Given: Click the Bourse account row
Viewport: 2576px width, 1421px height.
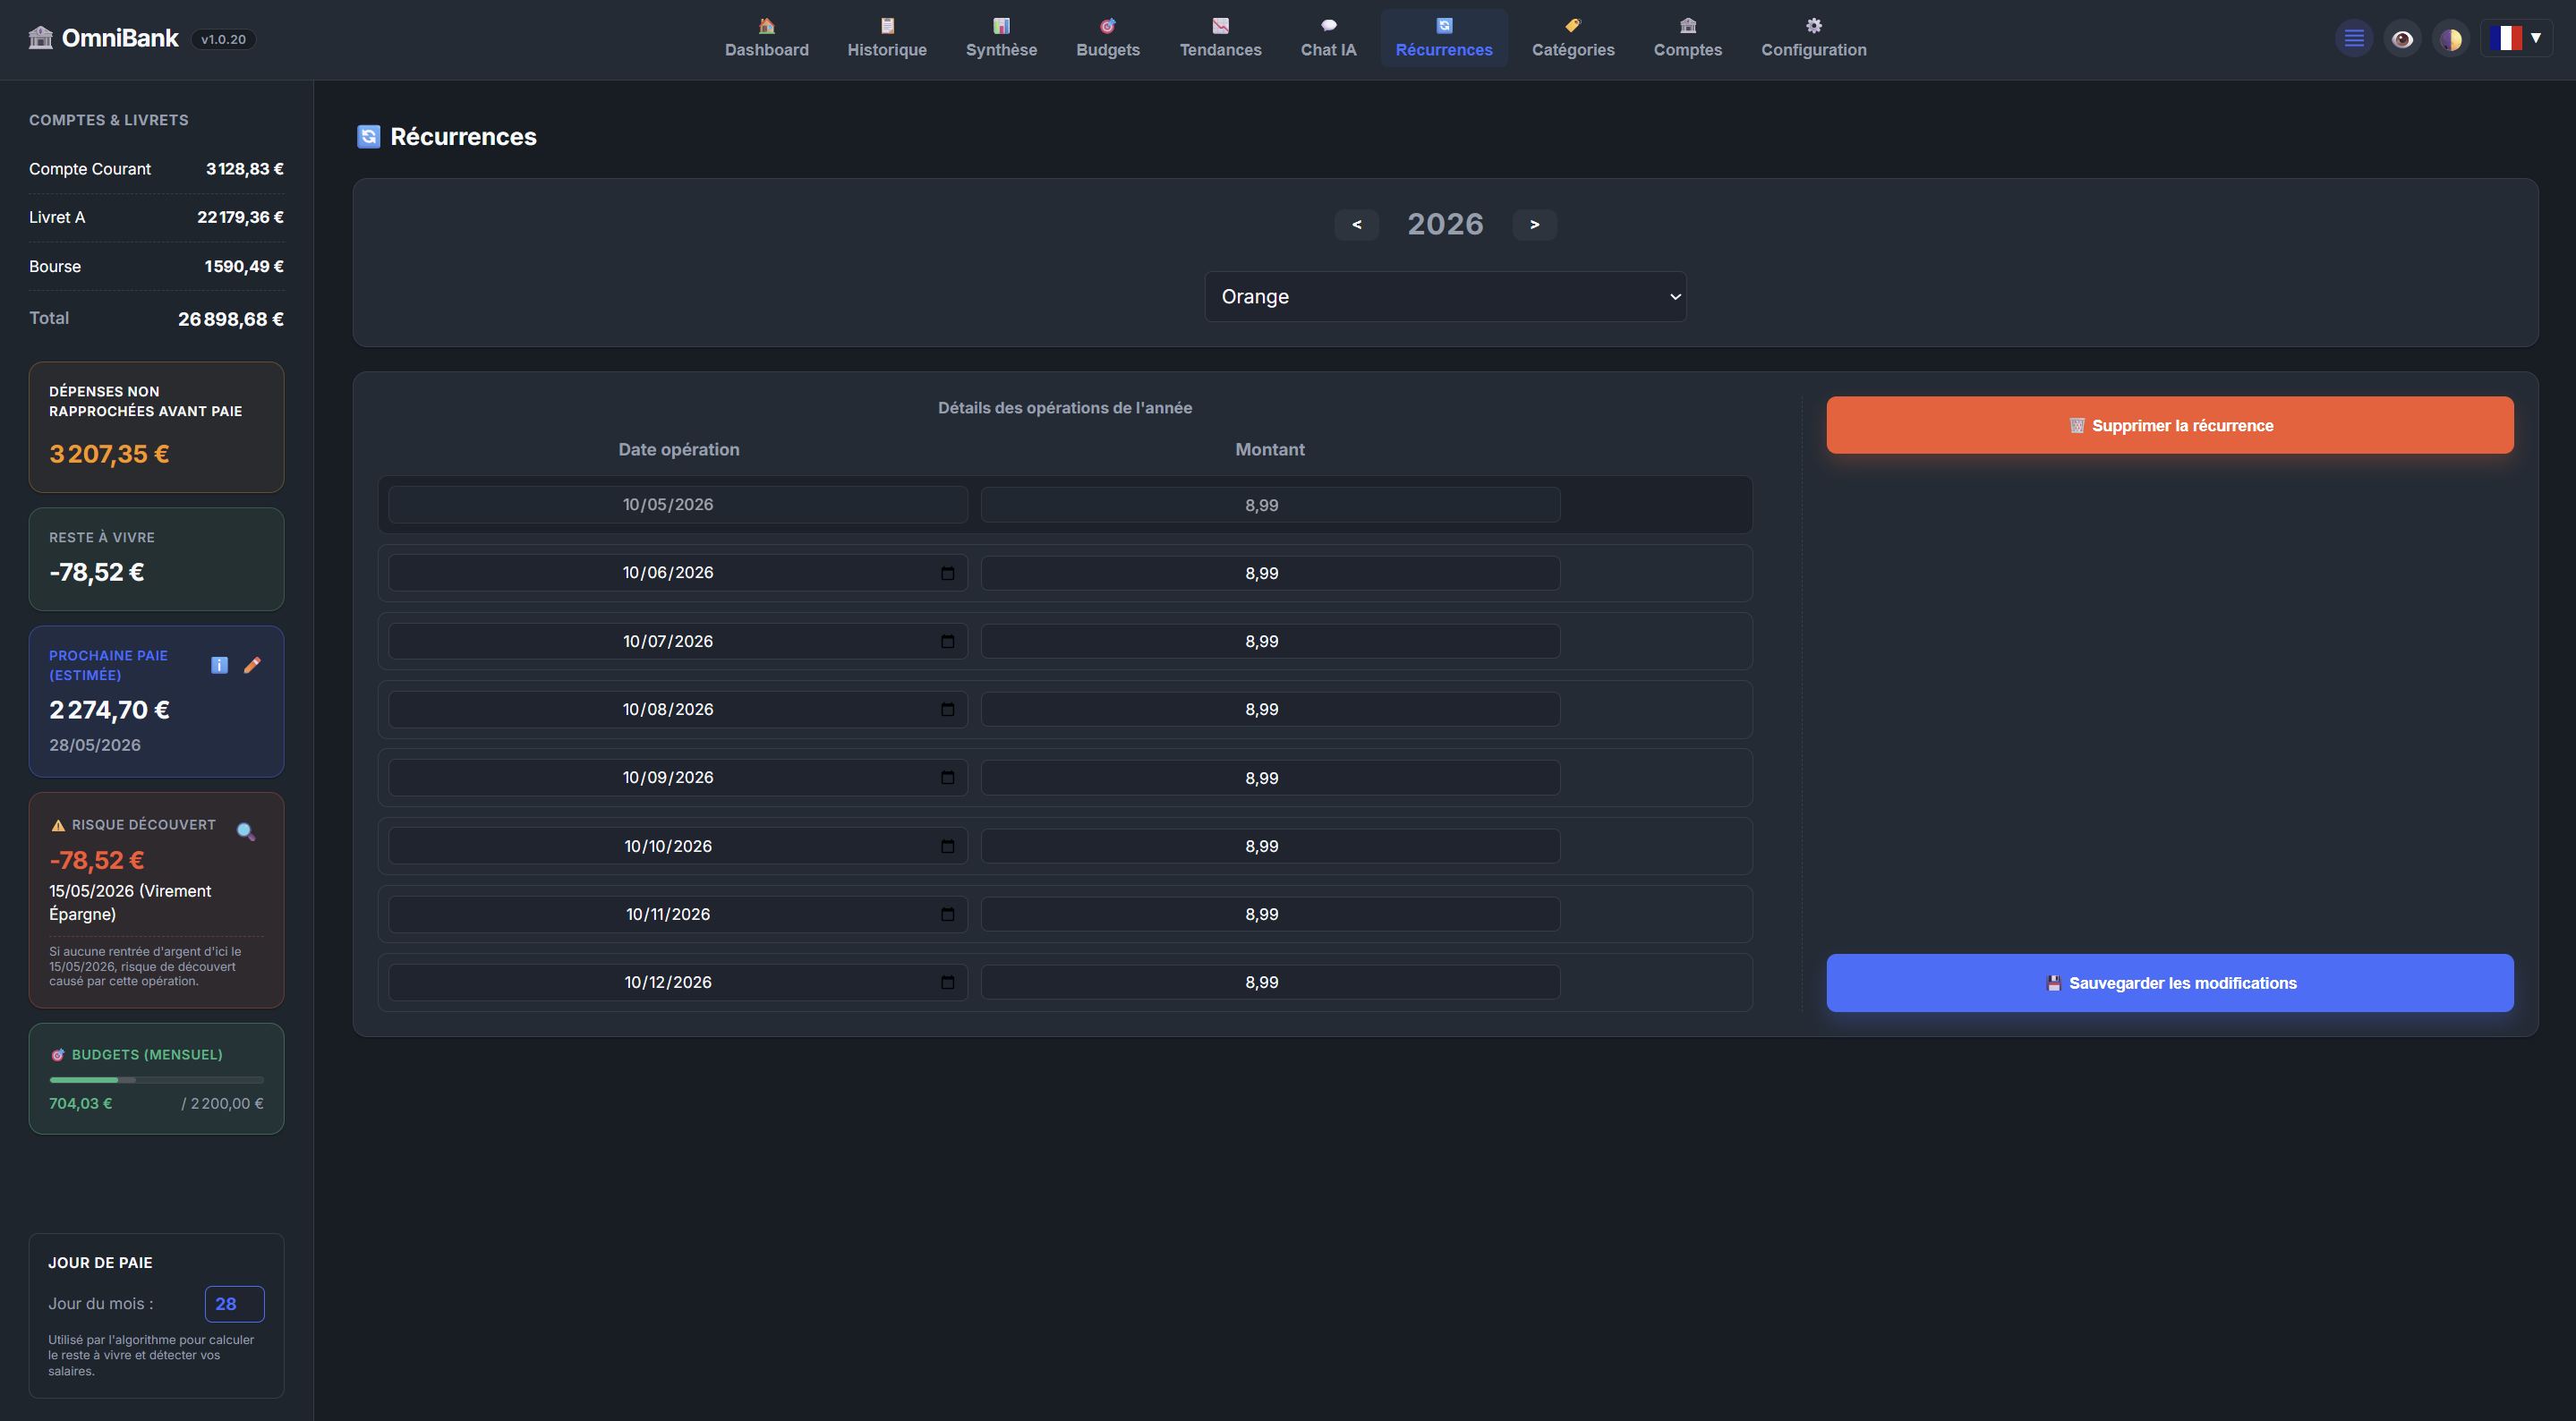Looking at the screenshot, I should click(156, 266).
